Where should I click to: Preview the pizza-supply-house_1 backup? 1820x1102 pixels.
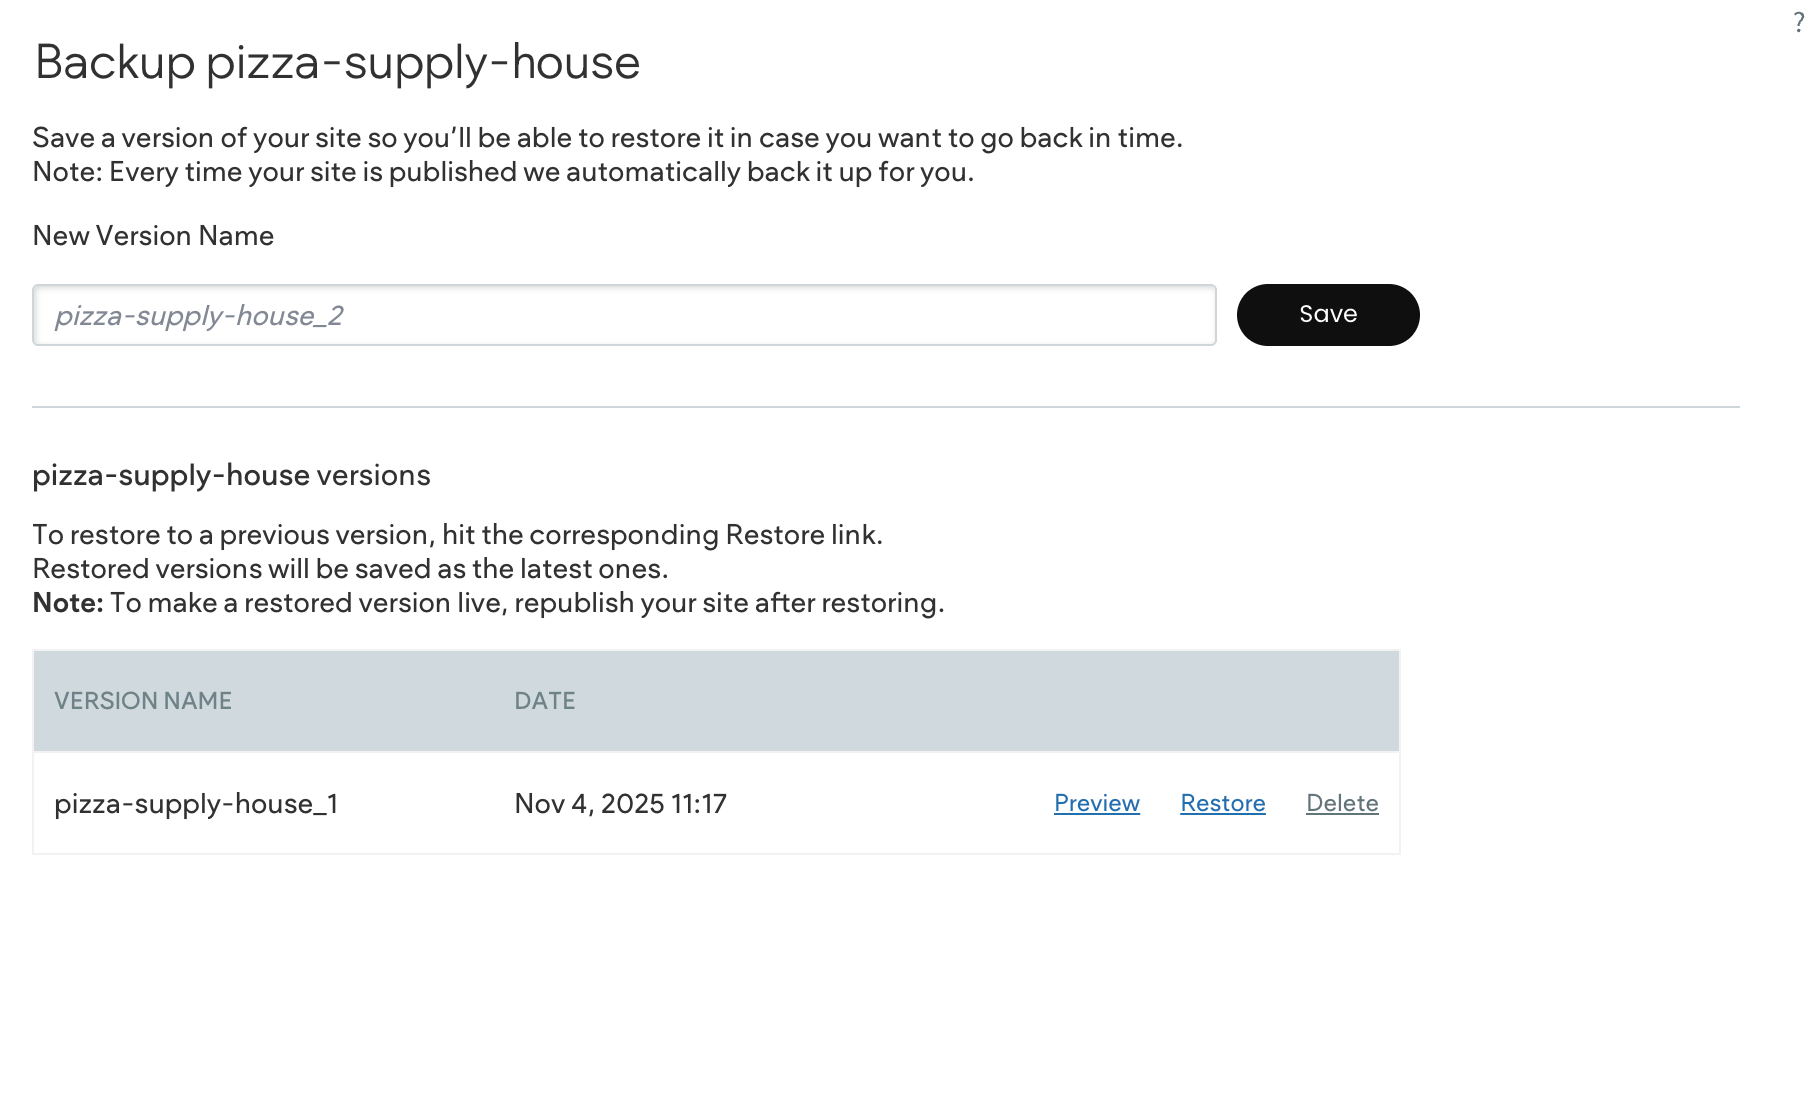coord(1095,803)
